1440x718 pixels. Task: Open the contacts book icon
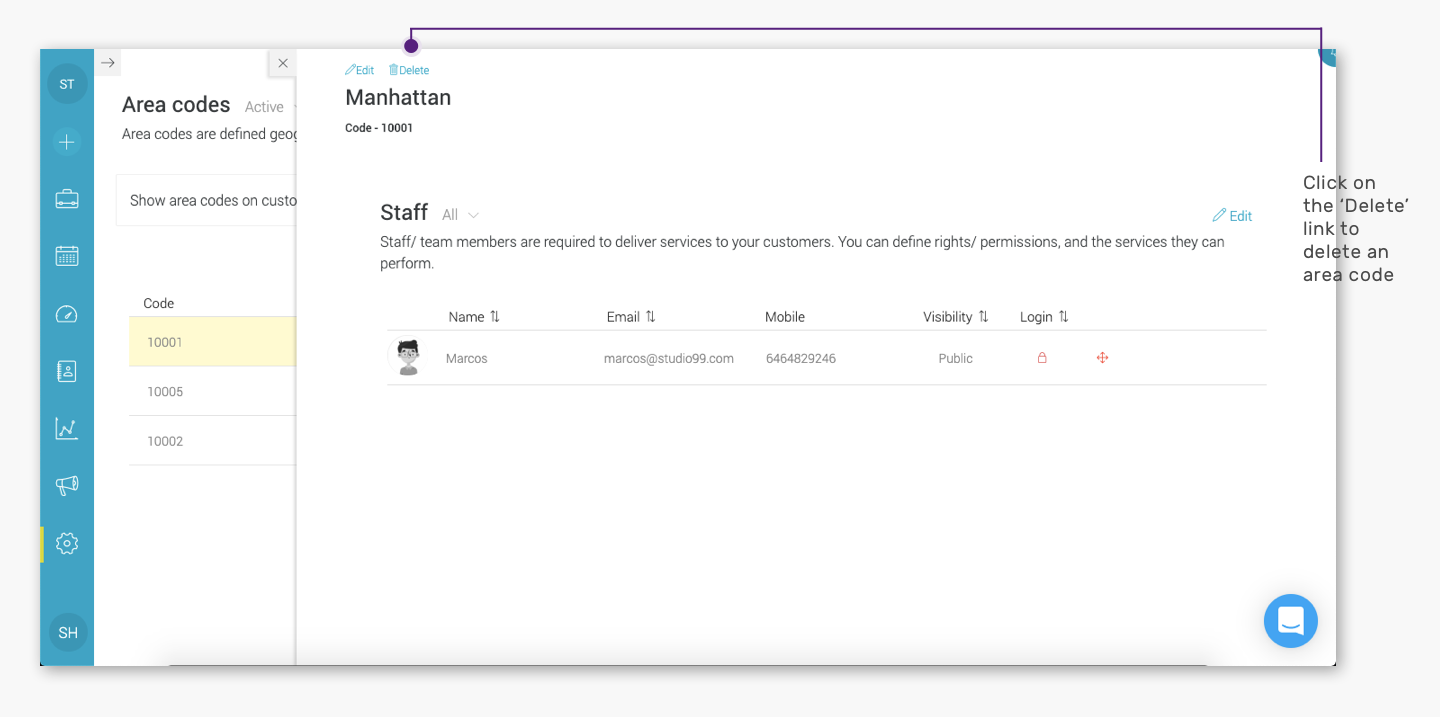[67, 371]
